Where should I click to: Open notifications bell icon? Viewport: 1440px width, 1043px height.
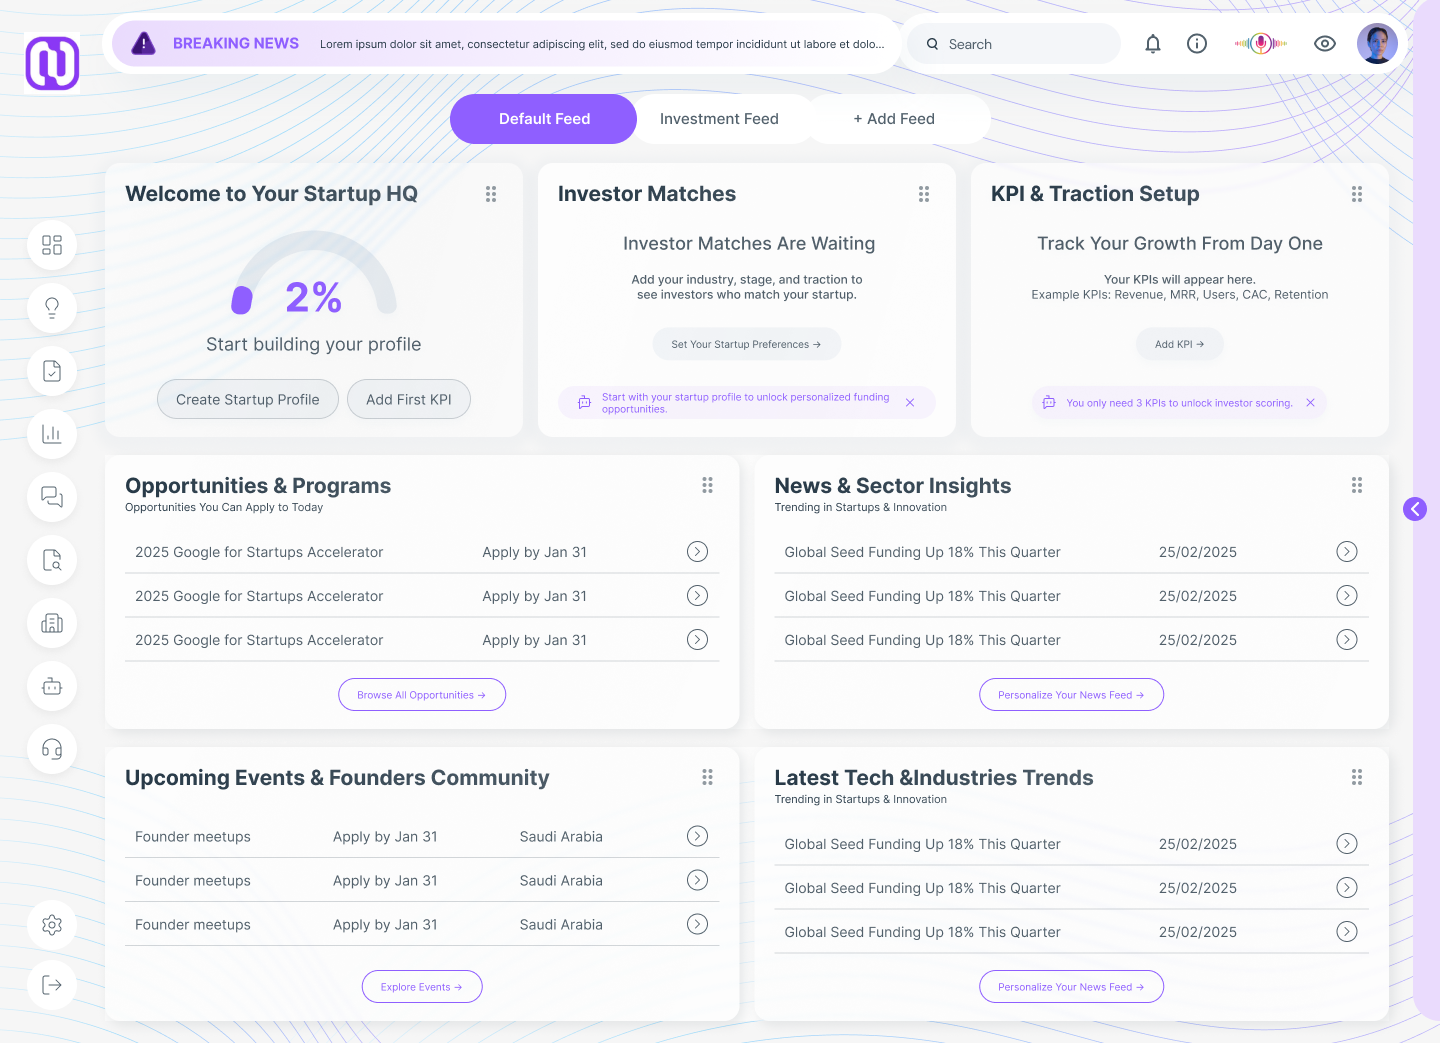pyautogui.click(x=1153, y=44)
